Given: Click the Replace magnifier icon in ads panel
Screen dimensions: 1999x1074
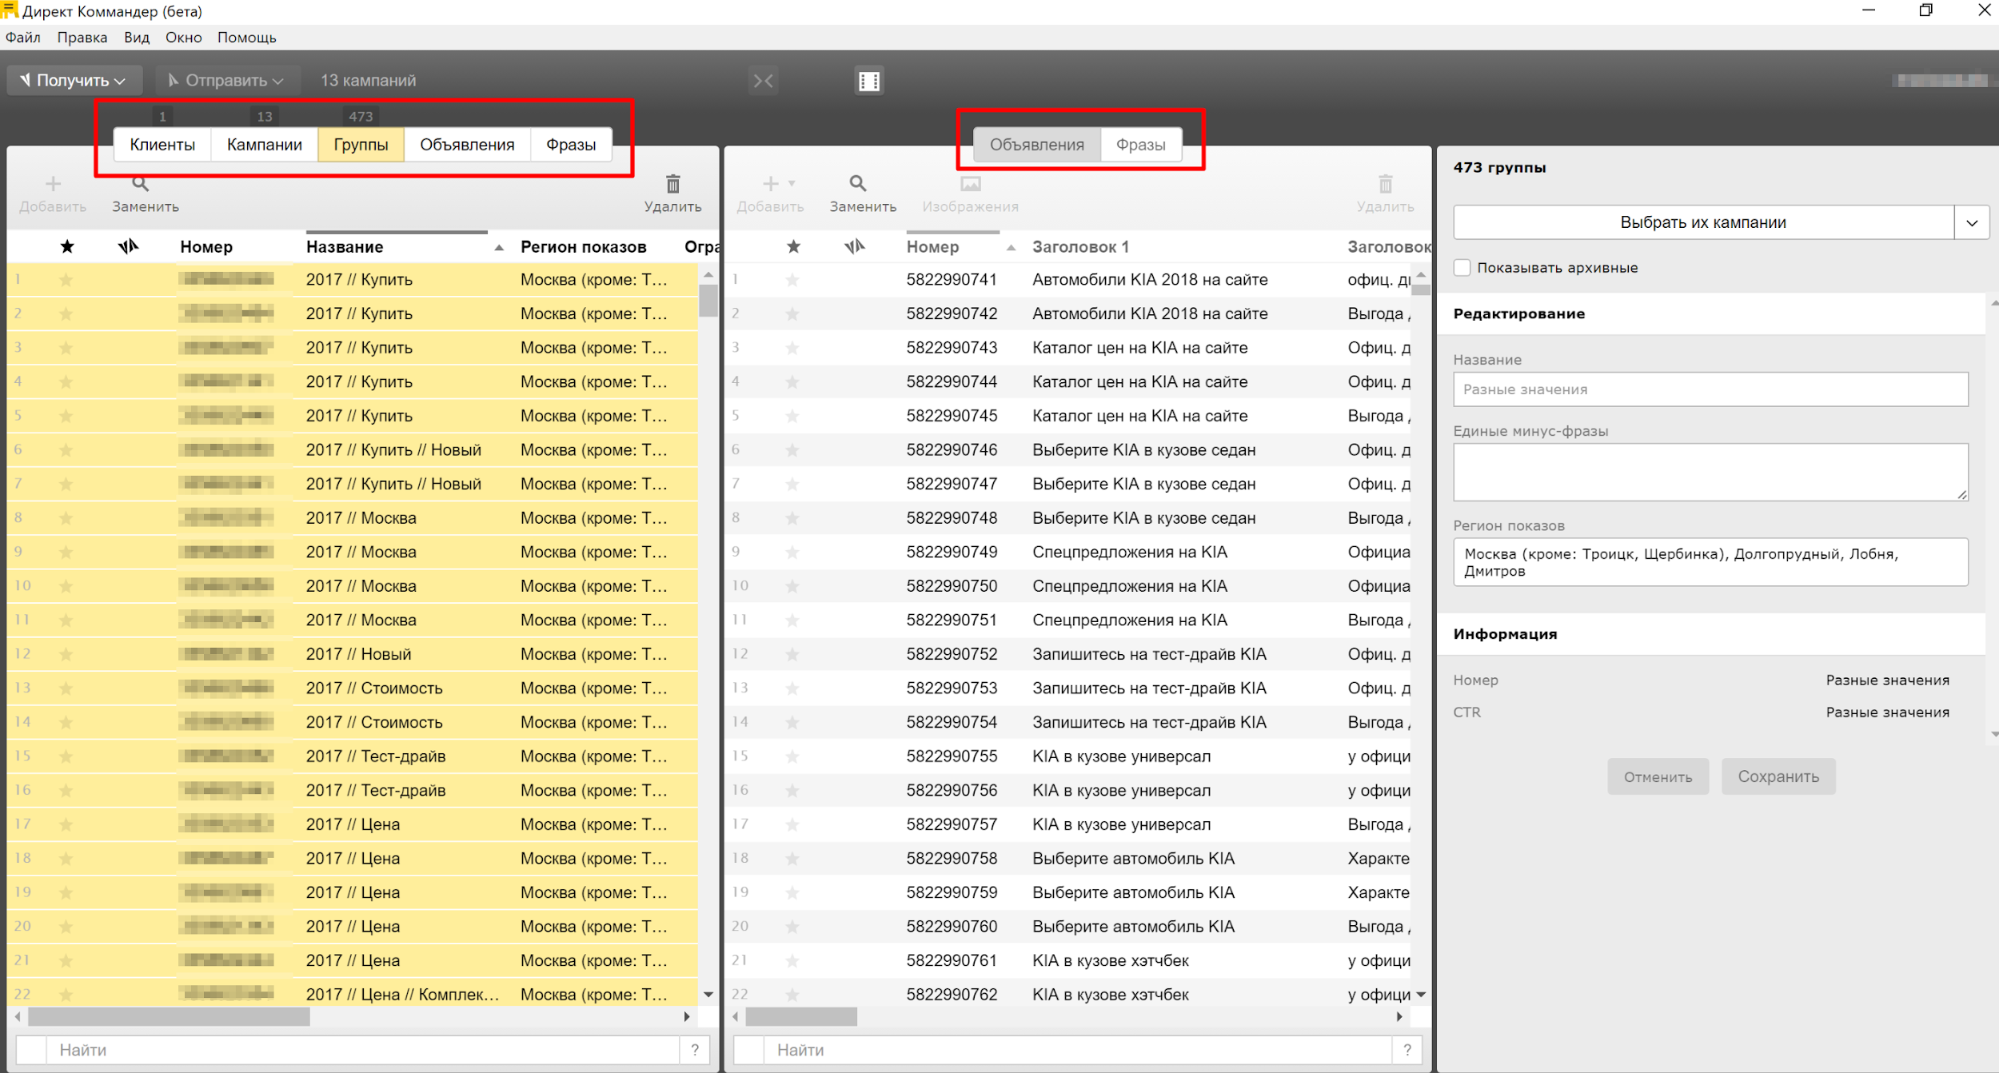Looking at the screenshot, I should tap(858, 184).
